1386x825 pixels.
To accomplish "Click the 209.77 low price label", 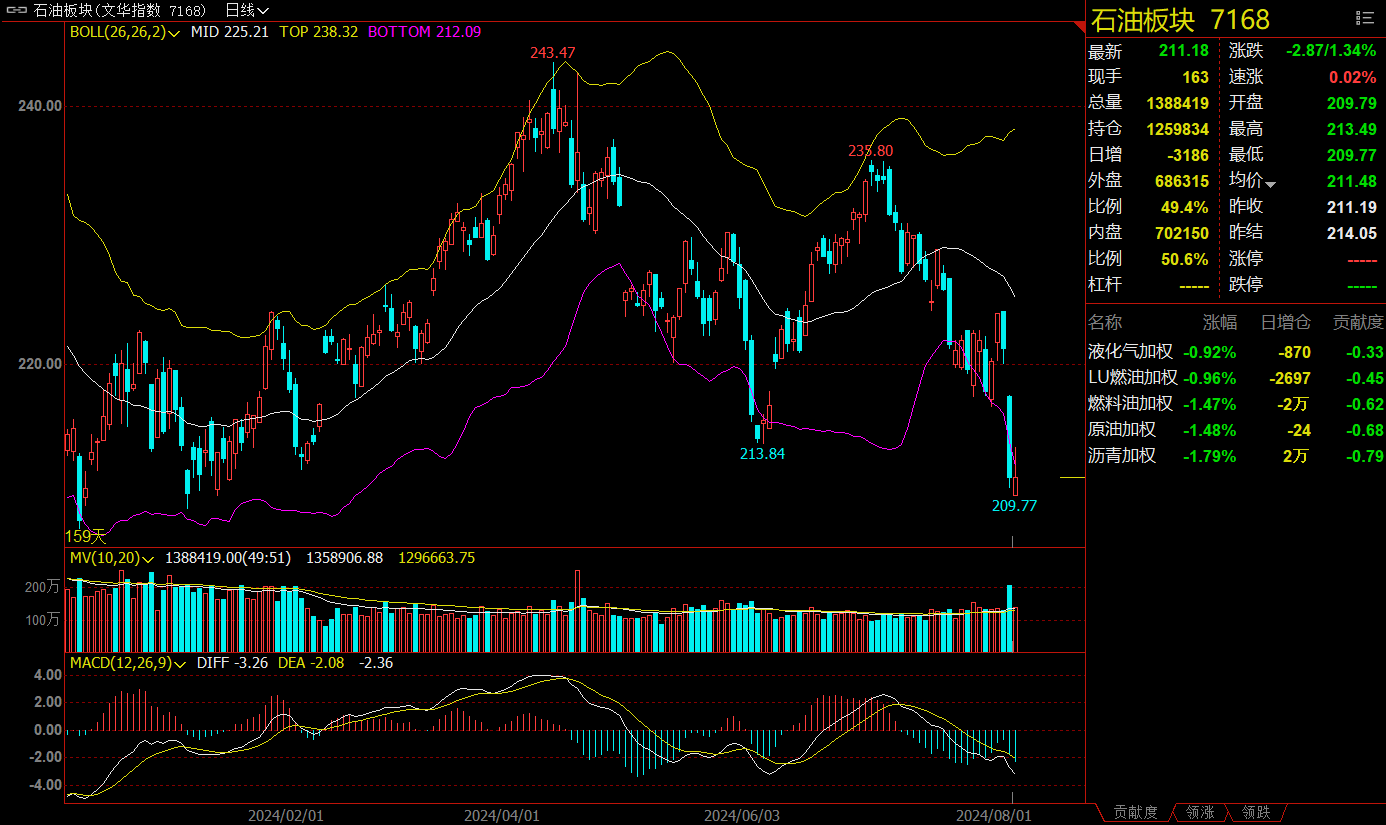I will click(x=1014, y=506).
